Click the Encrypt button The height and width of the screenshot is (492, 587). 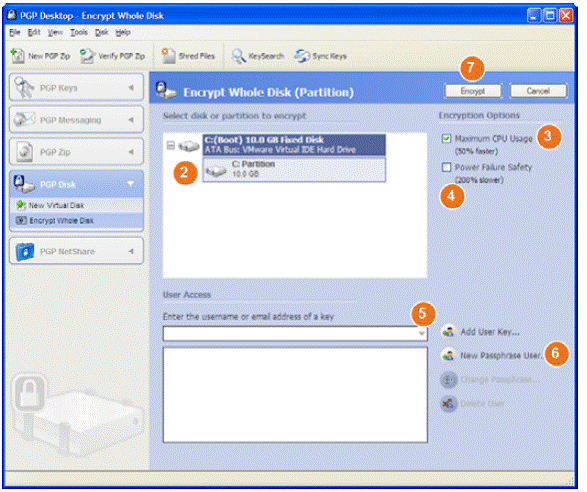point(473,91)
